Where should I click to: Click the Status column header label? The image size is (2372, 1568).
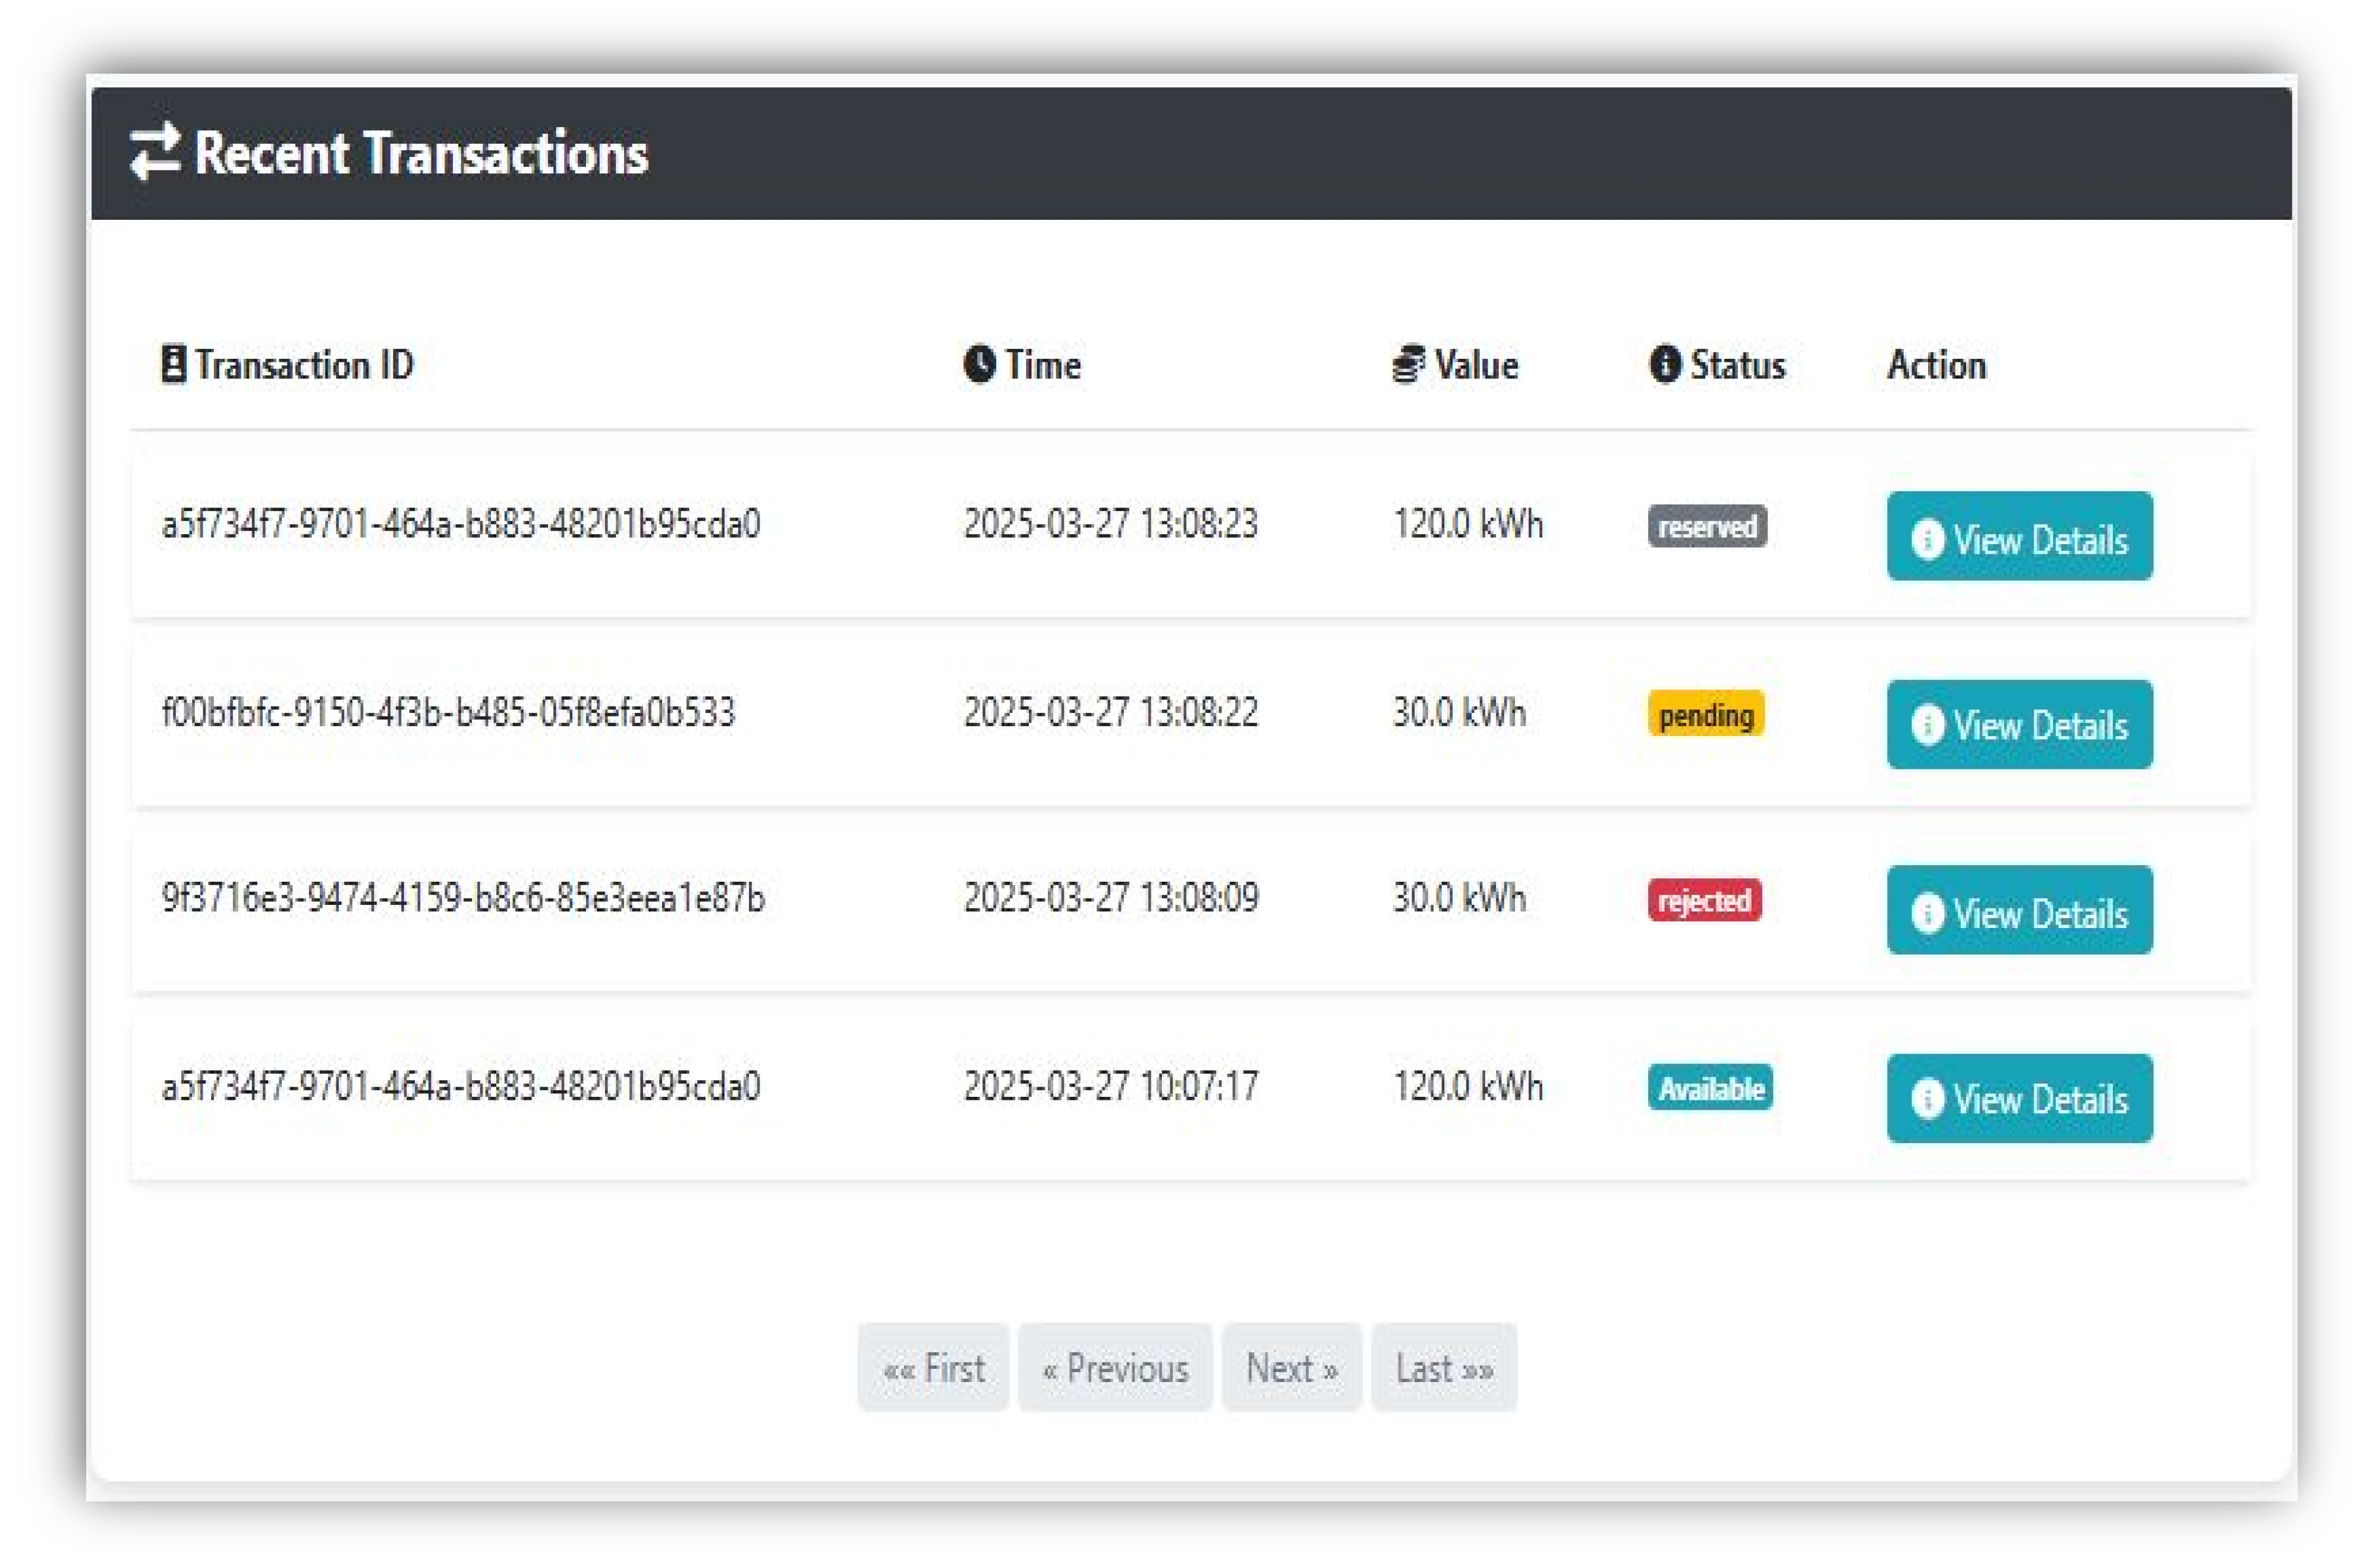pos(1737,364)
